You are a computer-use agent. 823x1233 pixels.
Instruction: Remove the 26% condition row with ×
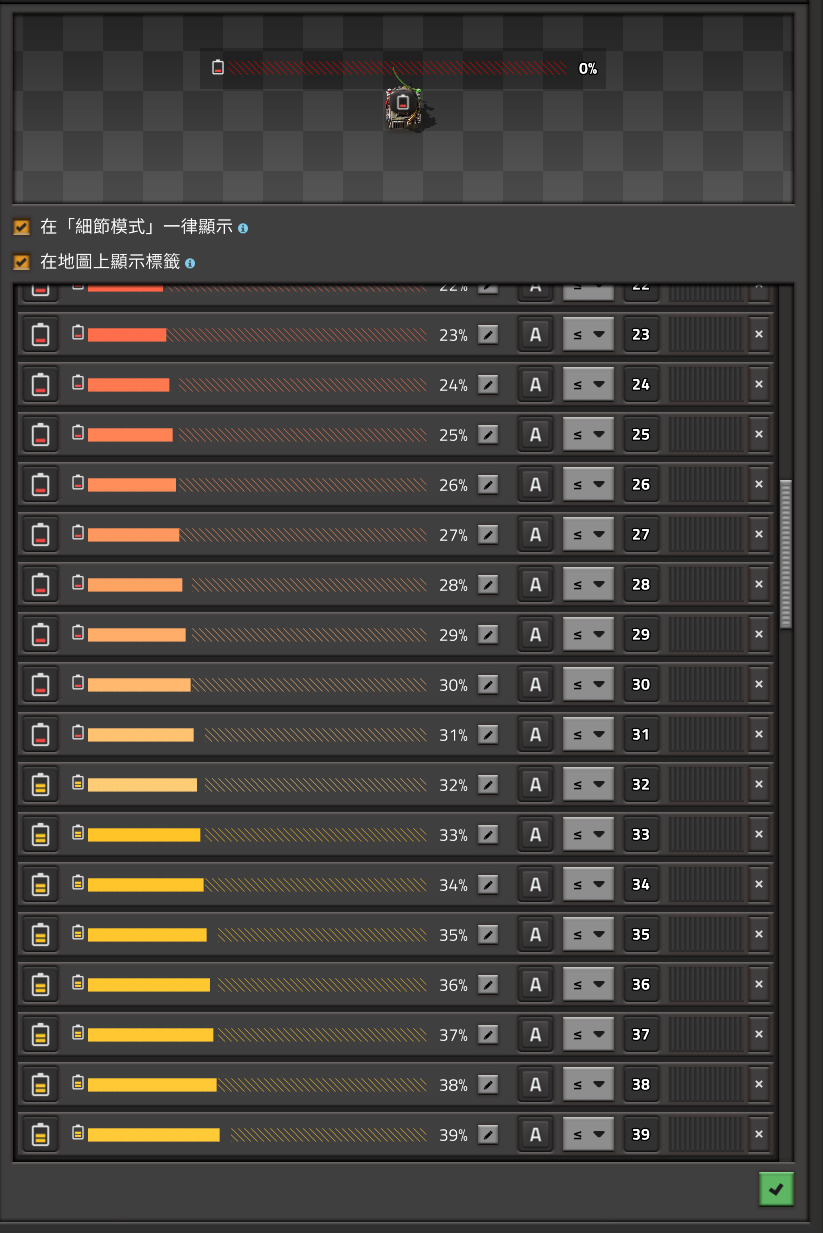[759, 484]
